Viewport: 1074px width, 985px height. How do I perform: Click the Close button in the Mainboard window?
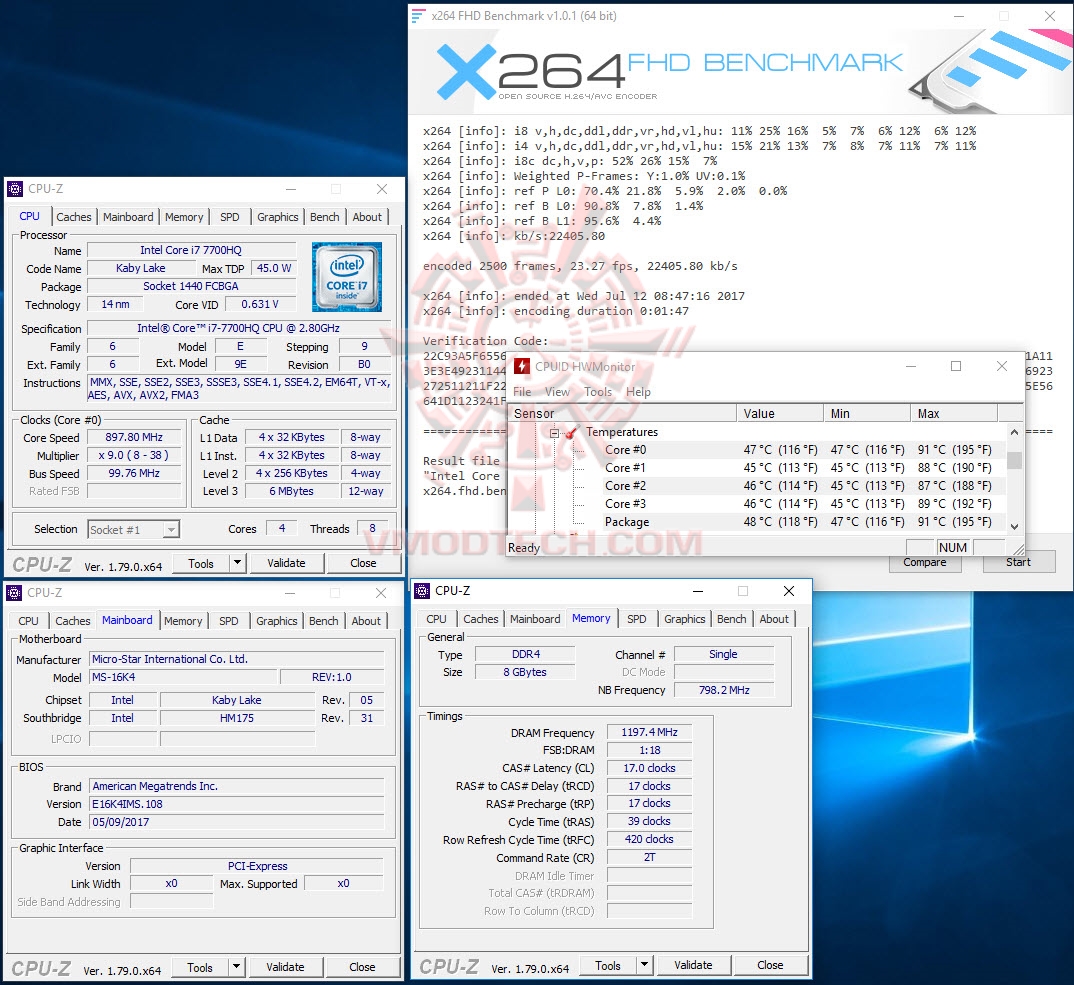(362, 968)
